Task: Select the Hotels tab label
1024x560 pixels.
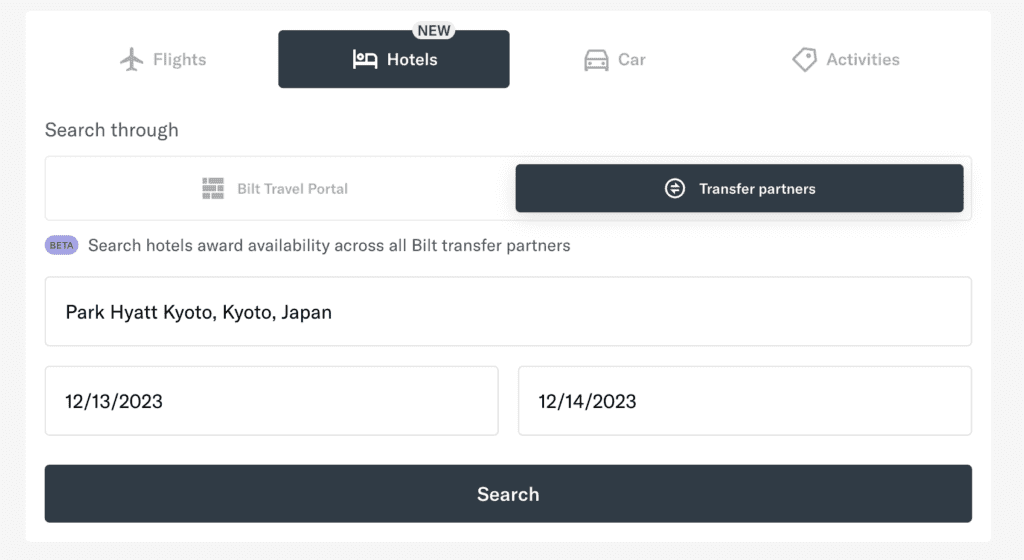Action: pyautogui.click(x=412, y=60)
